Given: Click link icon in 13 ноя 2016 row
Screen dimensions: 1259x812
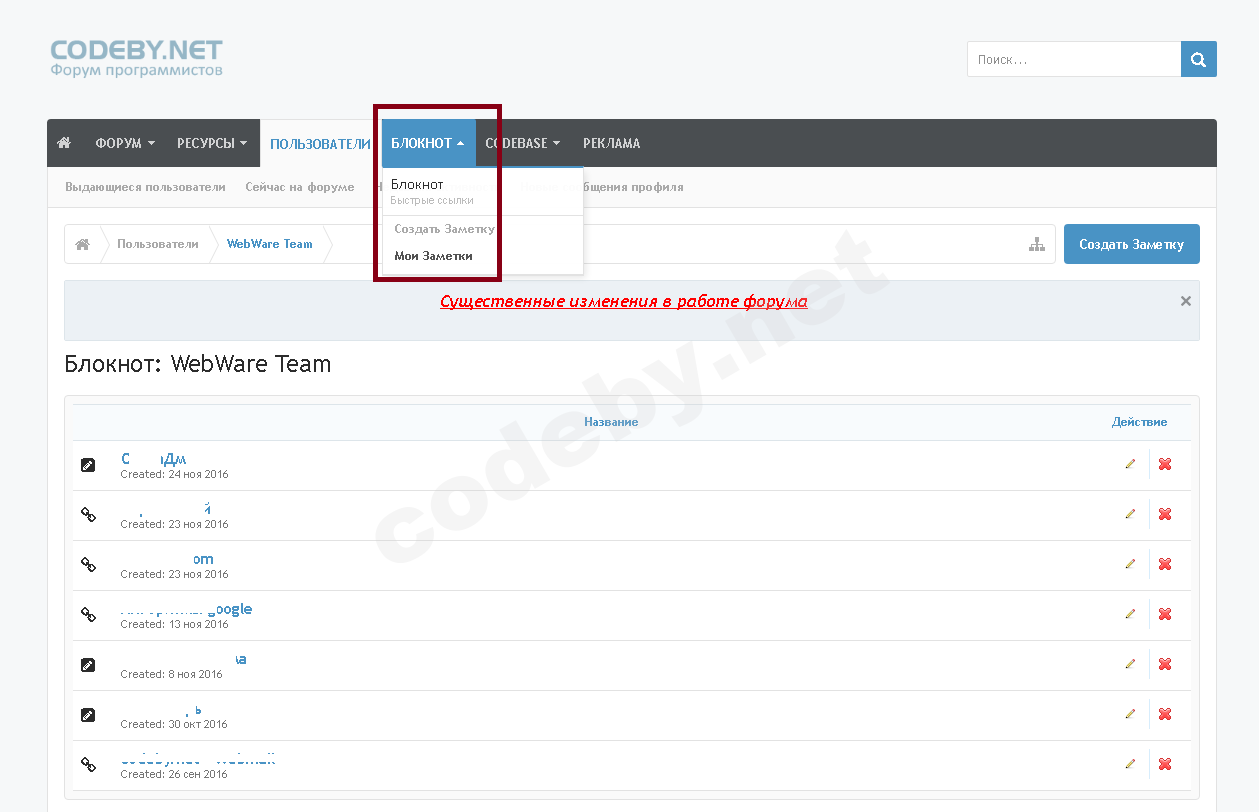Looking at the screenshot, I should coord(88,615).
